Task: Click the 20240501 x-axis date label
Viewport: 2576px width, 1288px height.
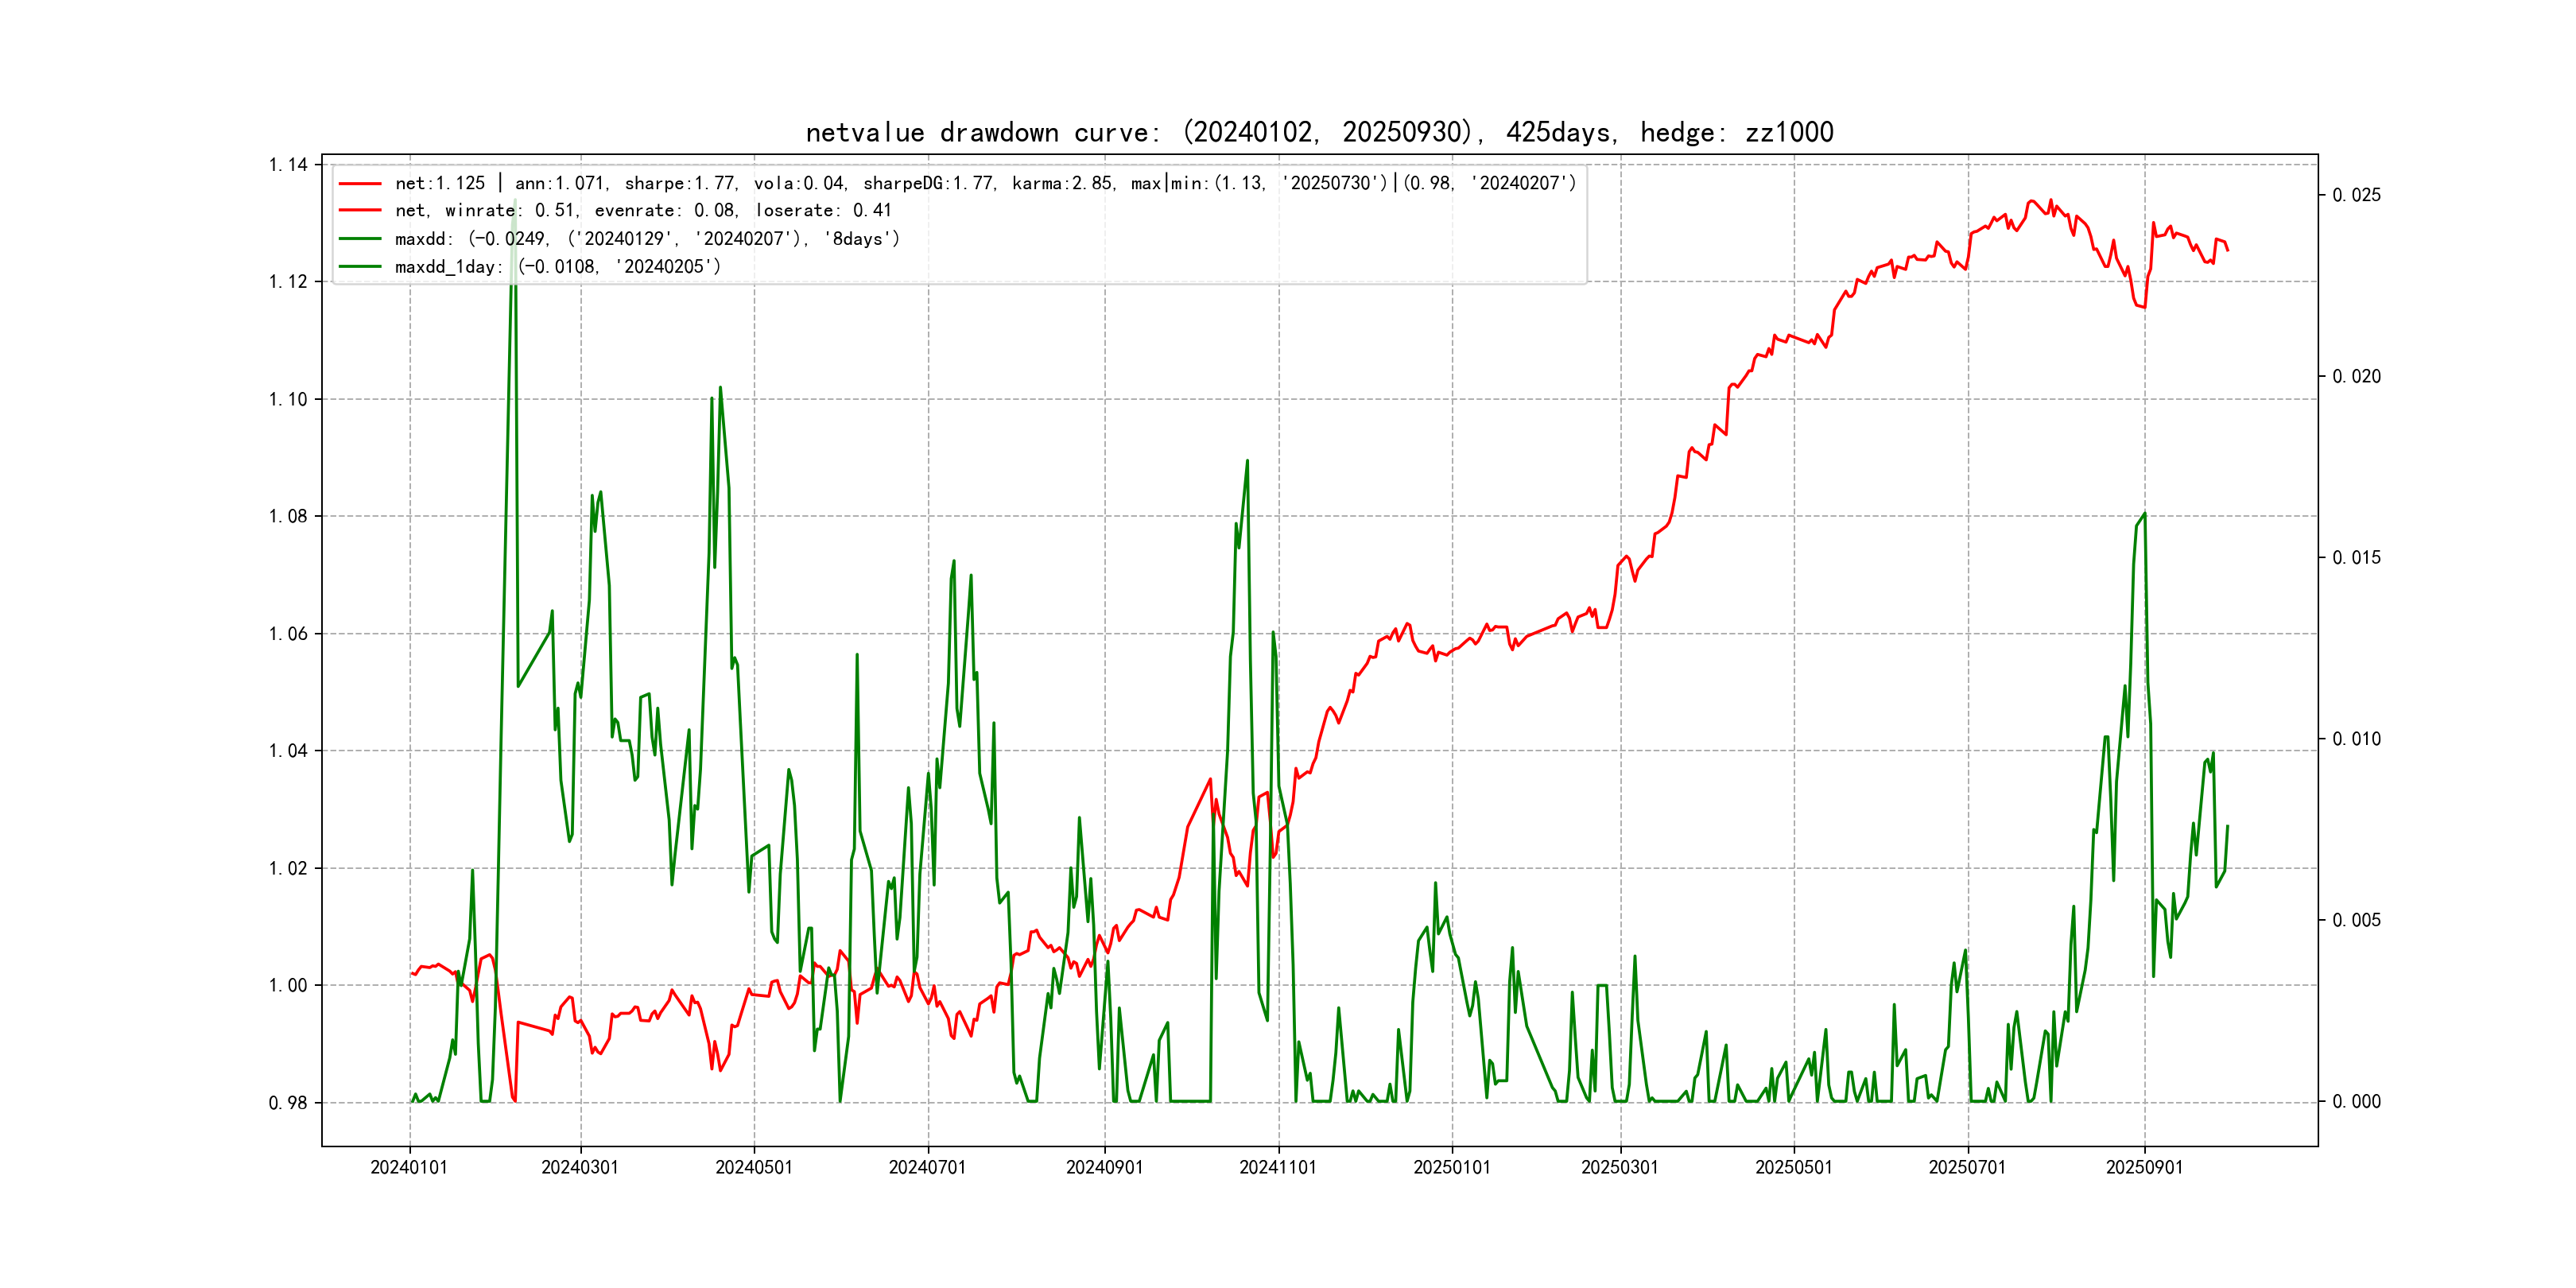Action: pyautogui.click(x=754, y=1167)
